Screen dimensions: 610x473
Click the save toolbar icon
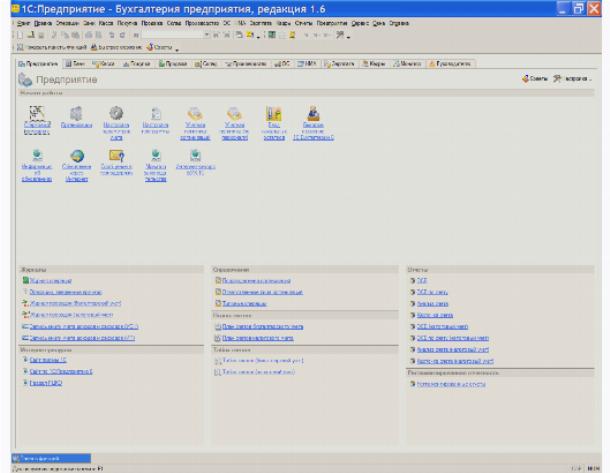click(41, 35)
